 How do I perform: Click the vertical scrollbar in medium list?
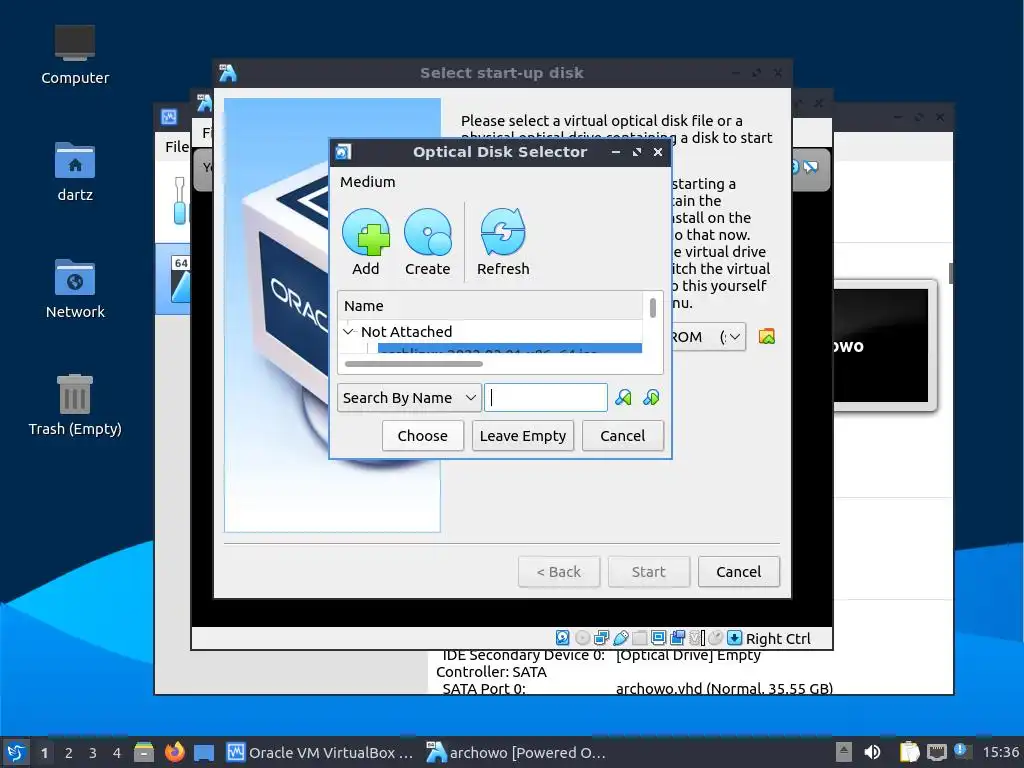652,307
